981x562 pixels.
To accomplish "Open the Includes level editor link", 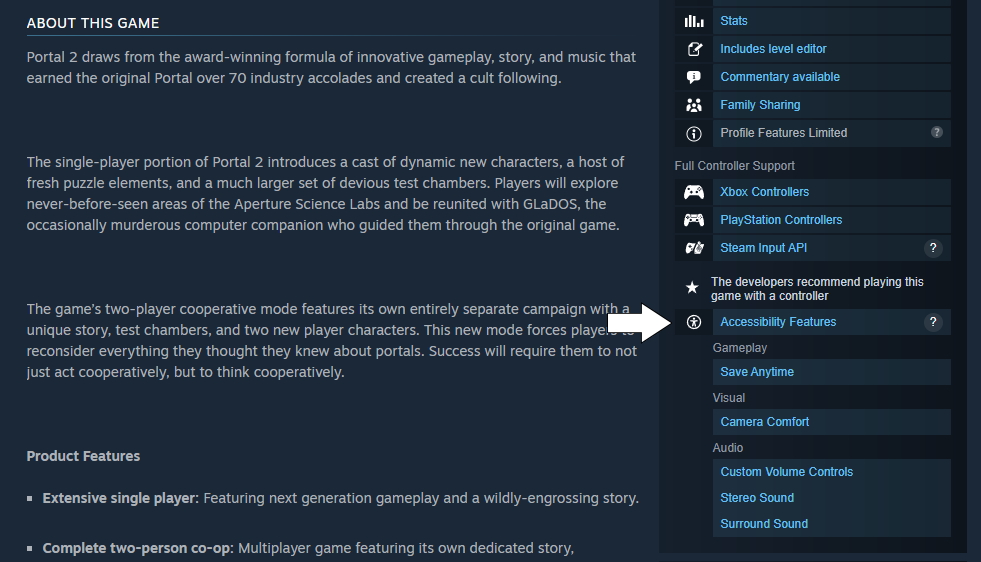I will pos(773,49).
